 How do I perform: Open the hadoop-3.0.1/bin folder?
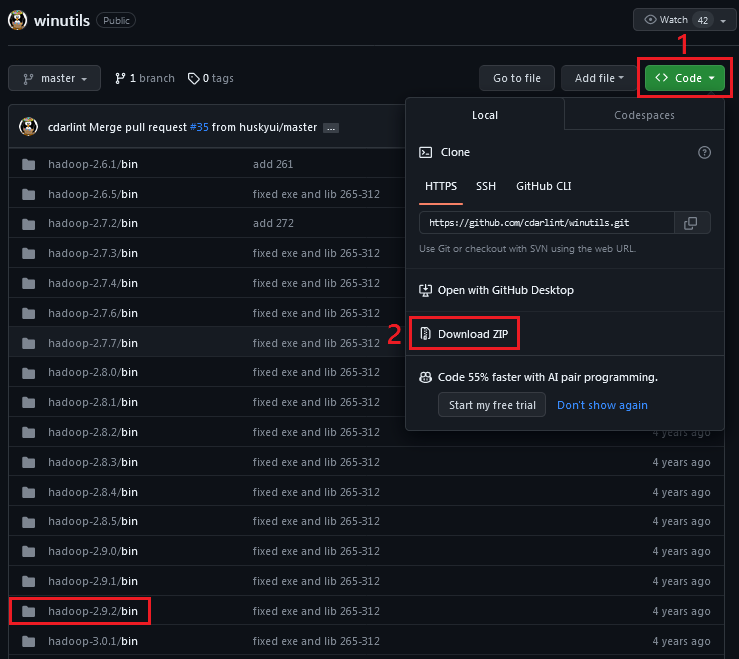93,641
